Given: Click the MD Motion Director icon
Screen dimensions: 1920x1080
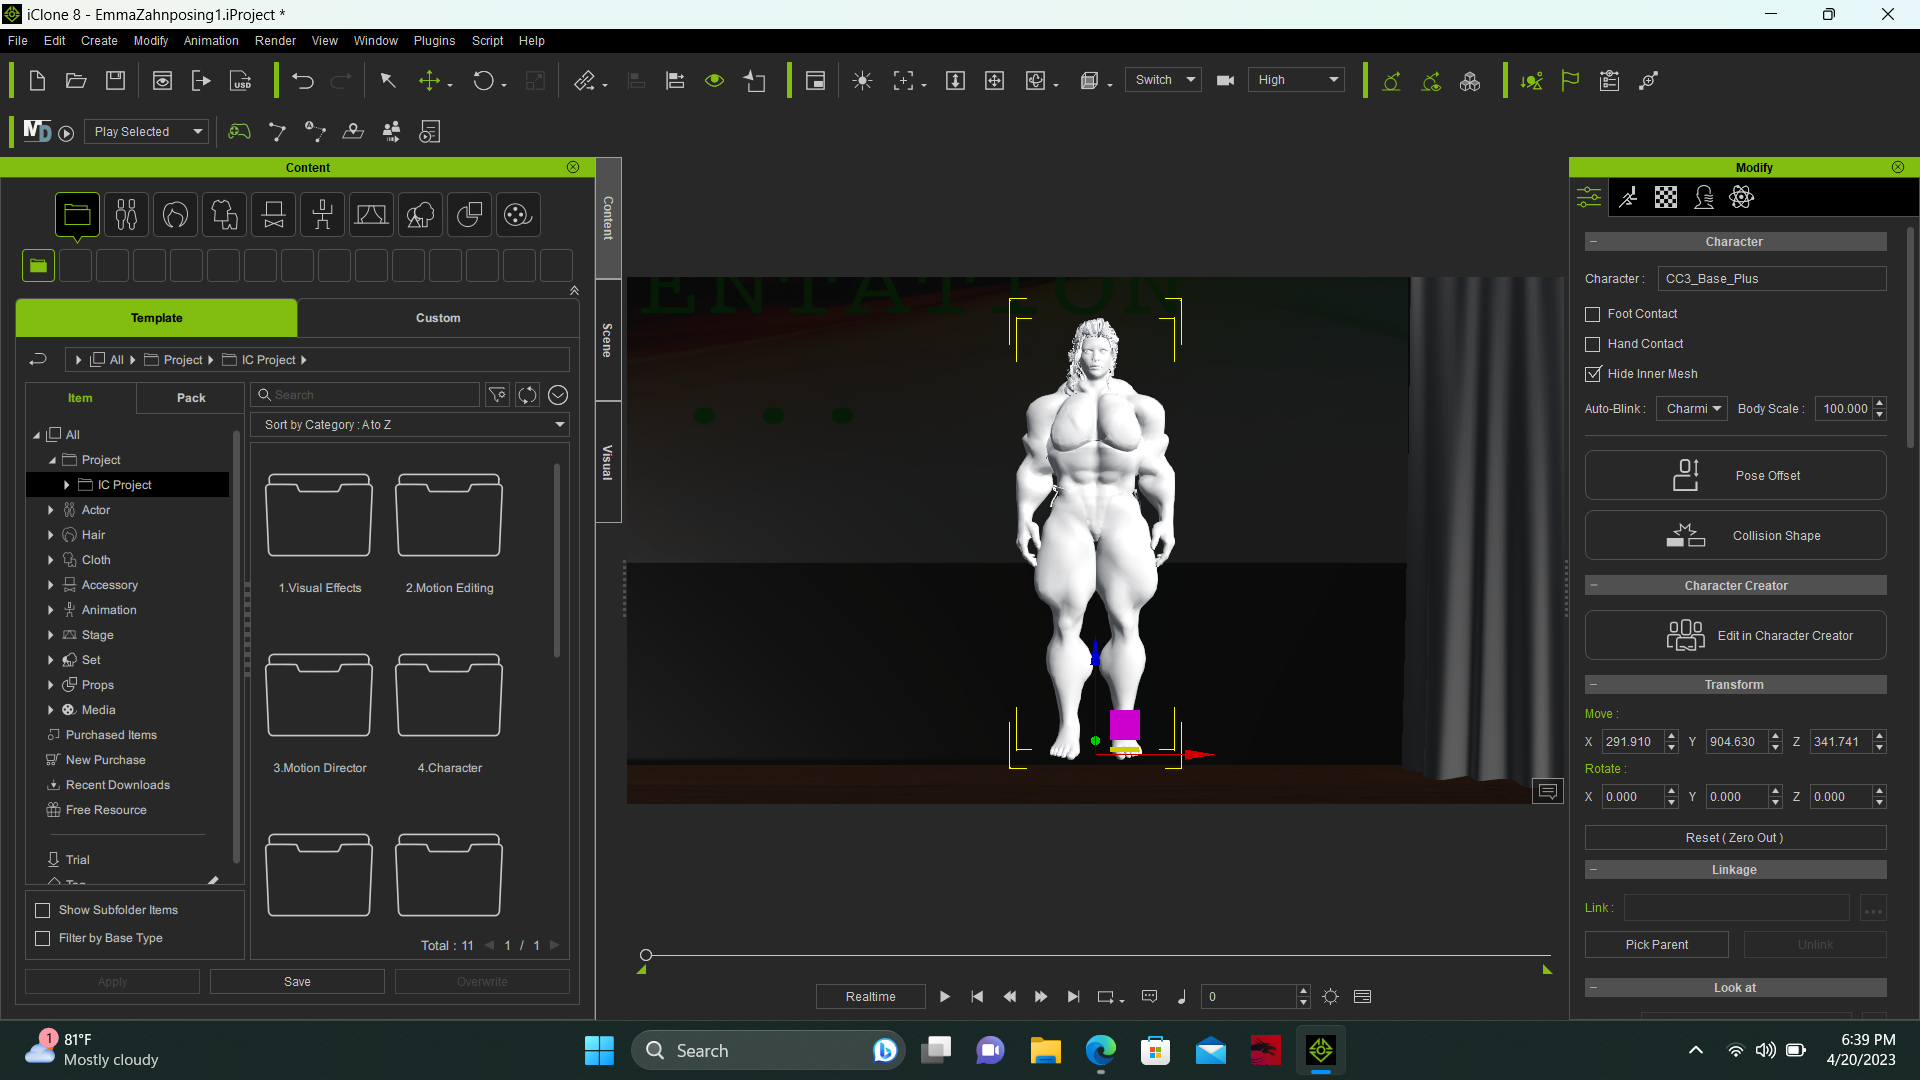Looking at the screenshot, I should 37,131.
